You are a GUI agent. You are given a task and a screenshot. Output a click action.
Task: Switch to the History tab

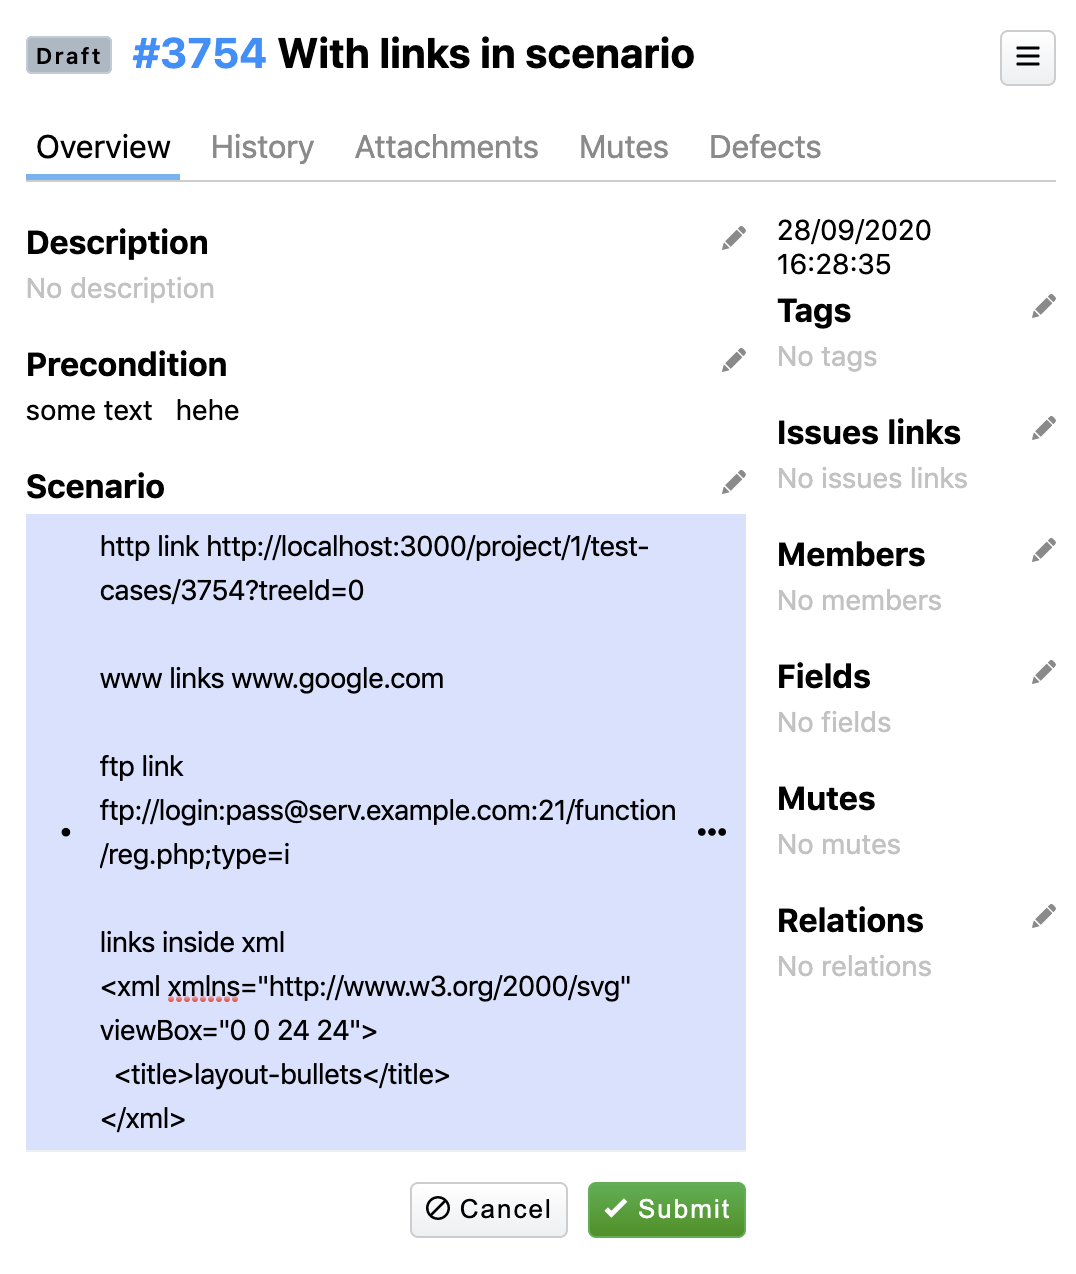point(262,147)
